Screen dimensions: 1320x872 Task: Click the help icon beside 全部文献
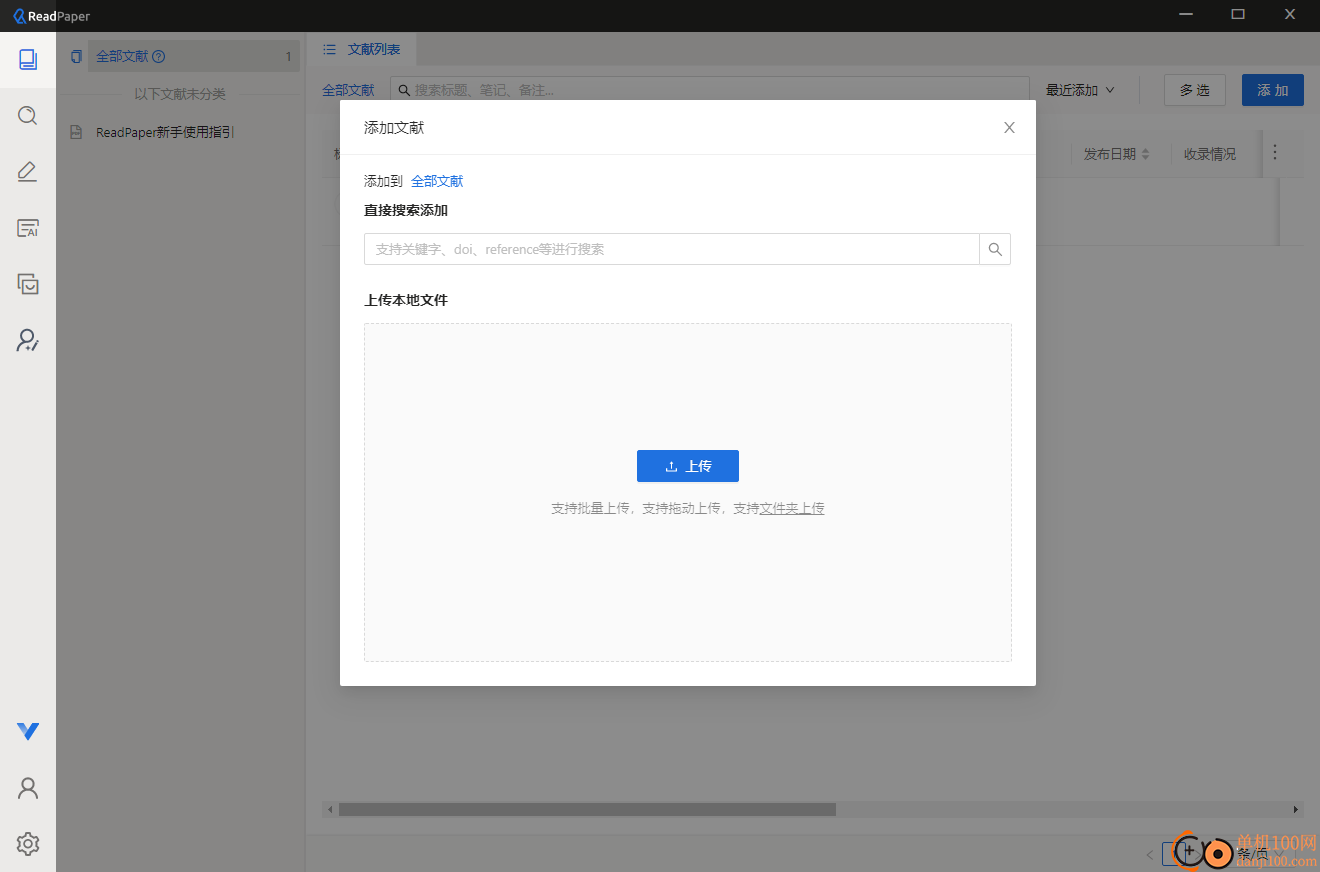pyautogui.click(x=158, y=57)
